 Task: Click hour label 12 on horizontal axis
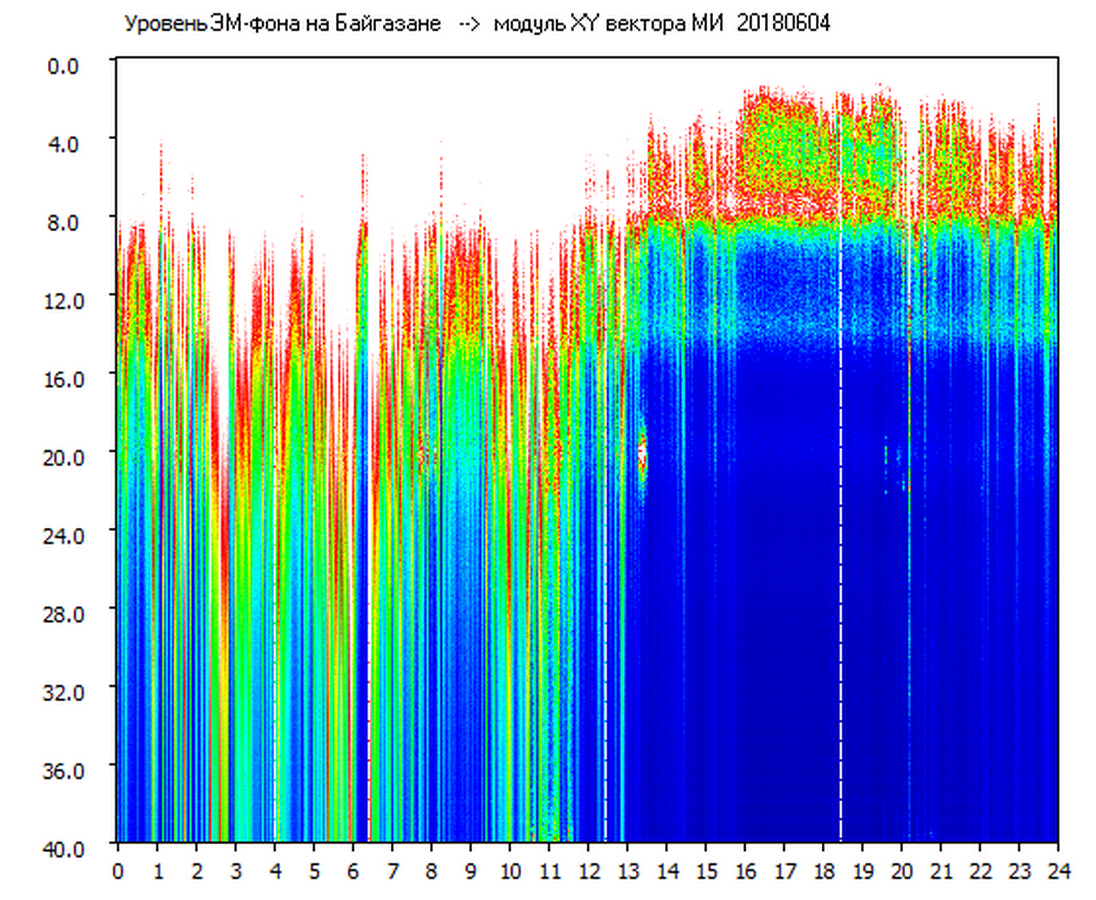click(588, 870)
